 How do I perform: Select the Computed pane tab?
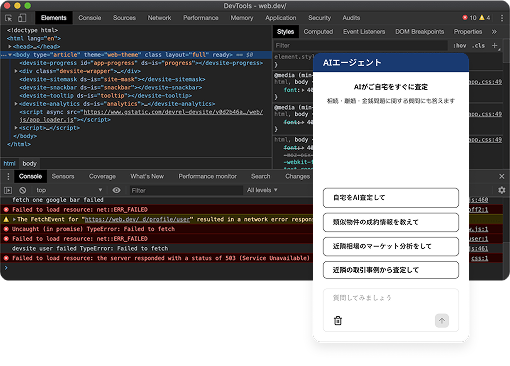[318, 32]
